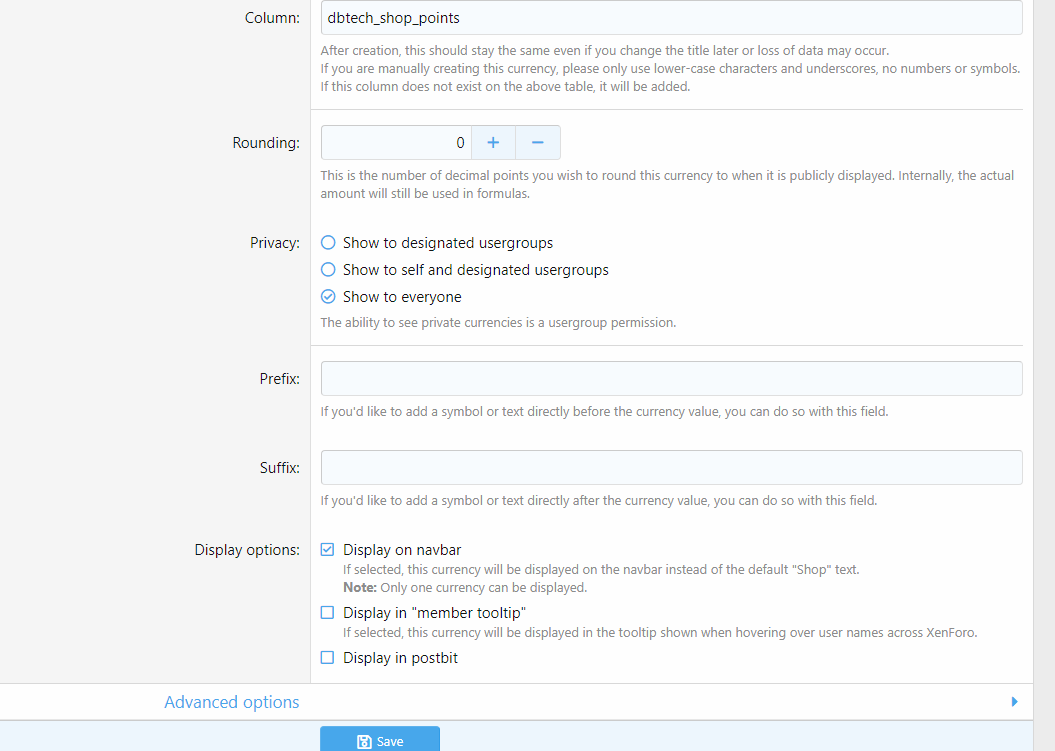The height and width of the screenshot is (751, 1055).
Task: Decrease the Rounding value with minus button
Action: tap(538, 143)
